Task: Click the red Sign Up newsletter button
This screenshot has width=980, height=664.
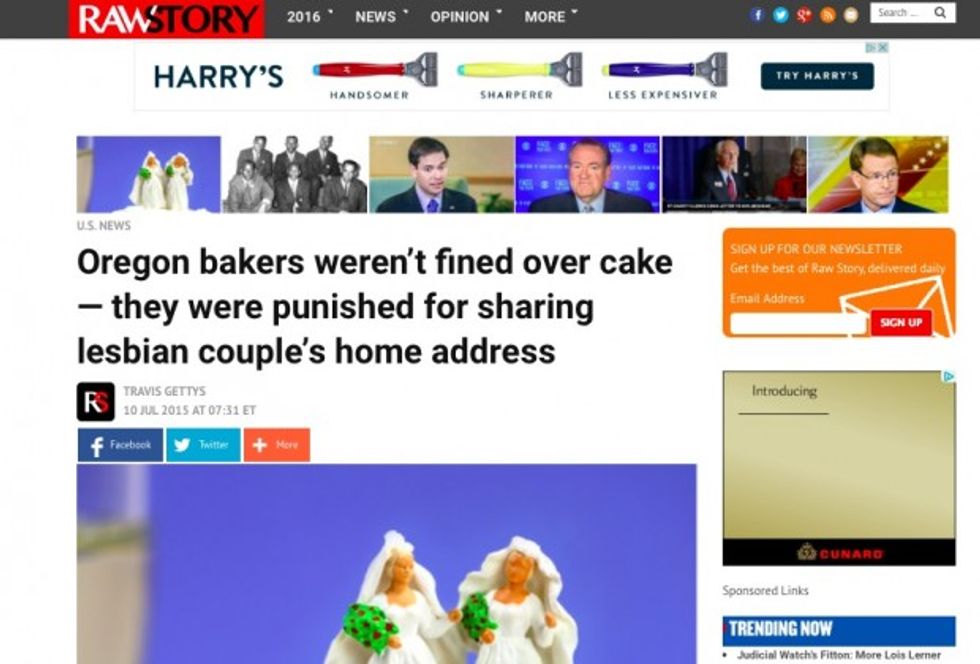Action: click(x=901, y=323)
